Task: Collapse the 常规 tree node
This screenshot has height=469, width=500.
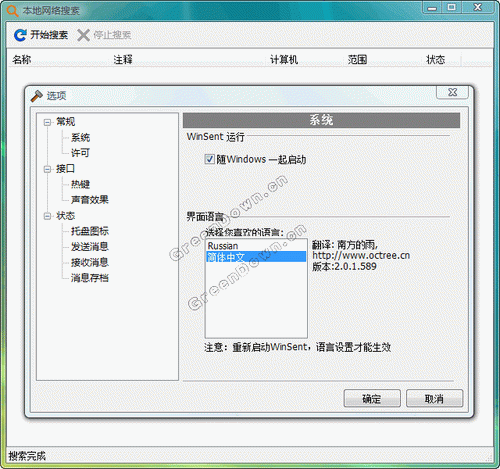Action: [x=47, y=122]
